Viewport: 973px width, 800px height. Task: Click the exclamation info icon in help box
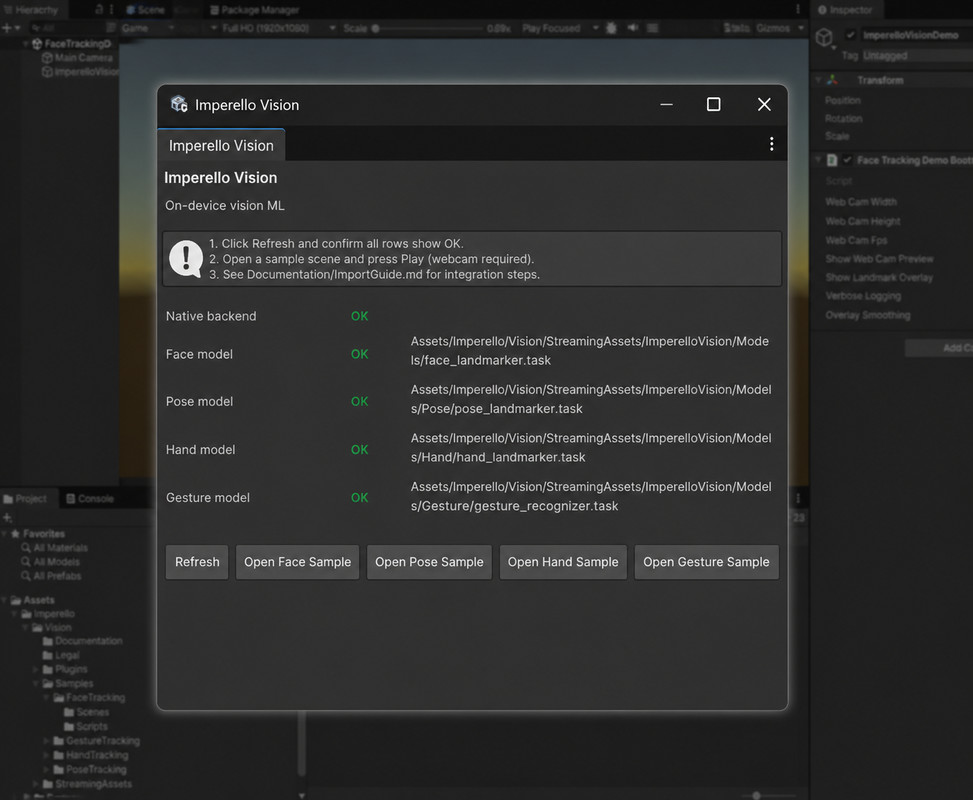(186, 258)
